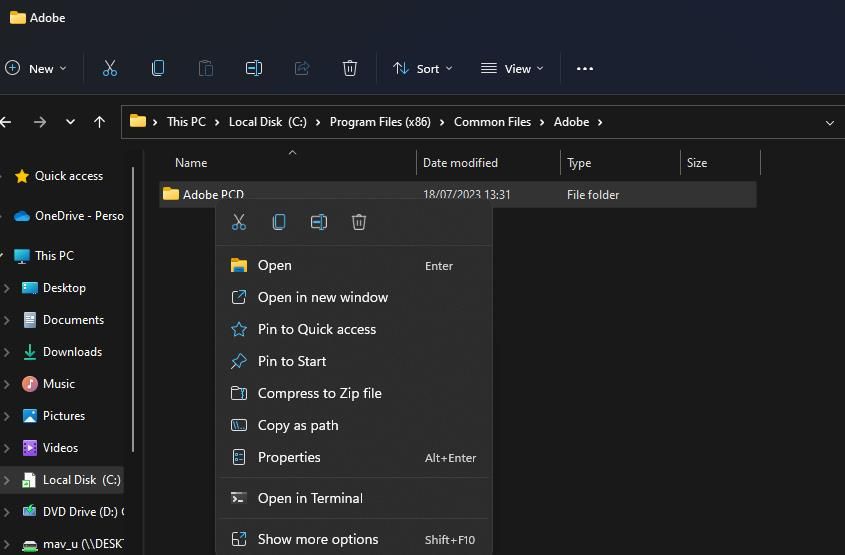This screenshot has height=555, width=845.
Task: Click the Delete trash icon in the top toolbar
Action: click(350, 68)
